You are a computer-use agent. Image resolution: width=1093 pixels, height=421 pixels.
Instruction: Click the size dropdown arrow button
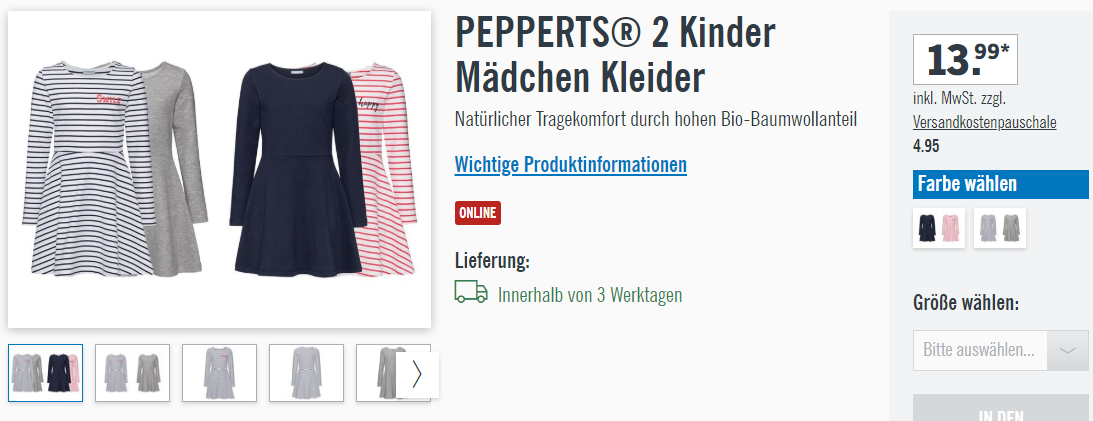pyautogui.click(x=1067, y=351)
